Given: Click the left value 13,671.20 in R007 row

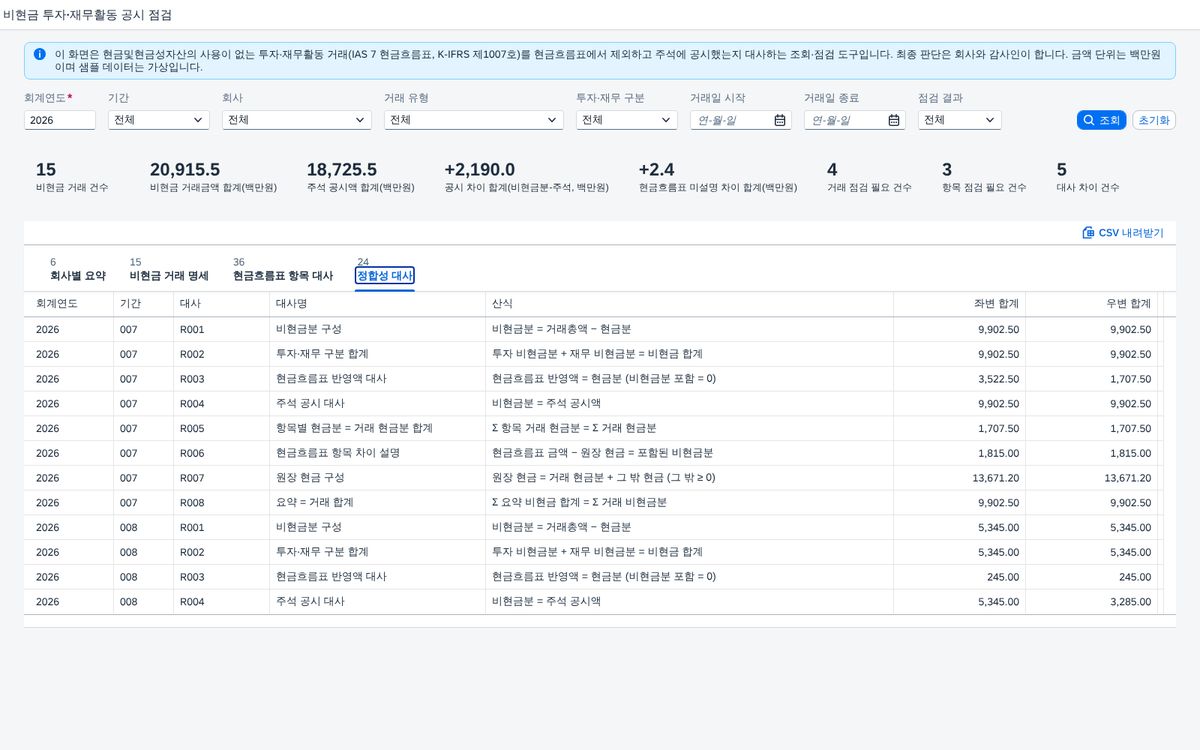Looking at the screenshot, I should click(x=996, y=478).
